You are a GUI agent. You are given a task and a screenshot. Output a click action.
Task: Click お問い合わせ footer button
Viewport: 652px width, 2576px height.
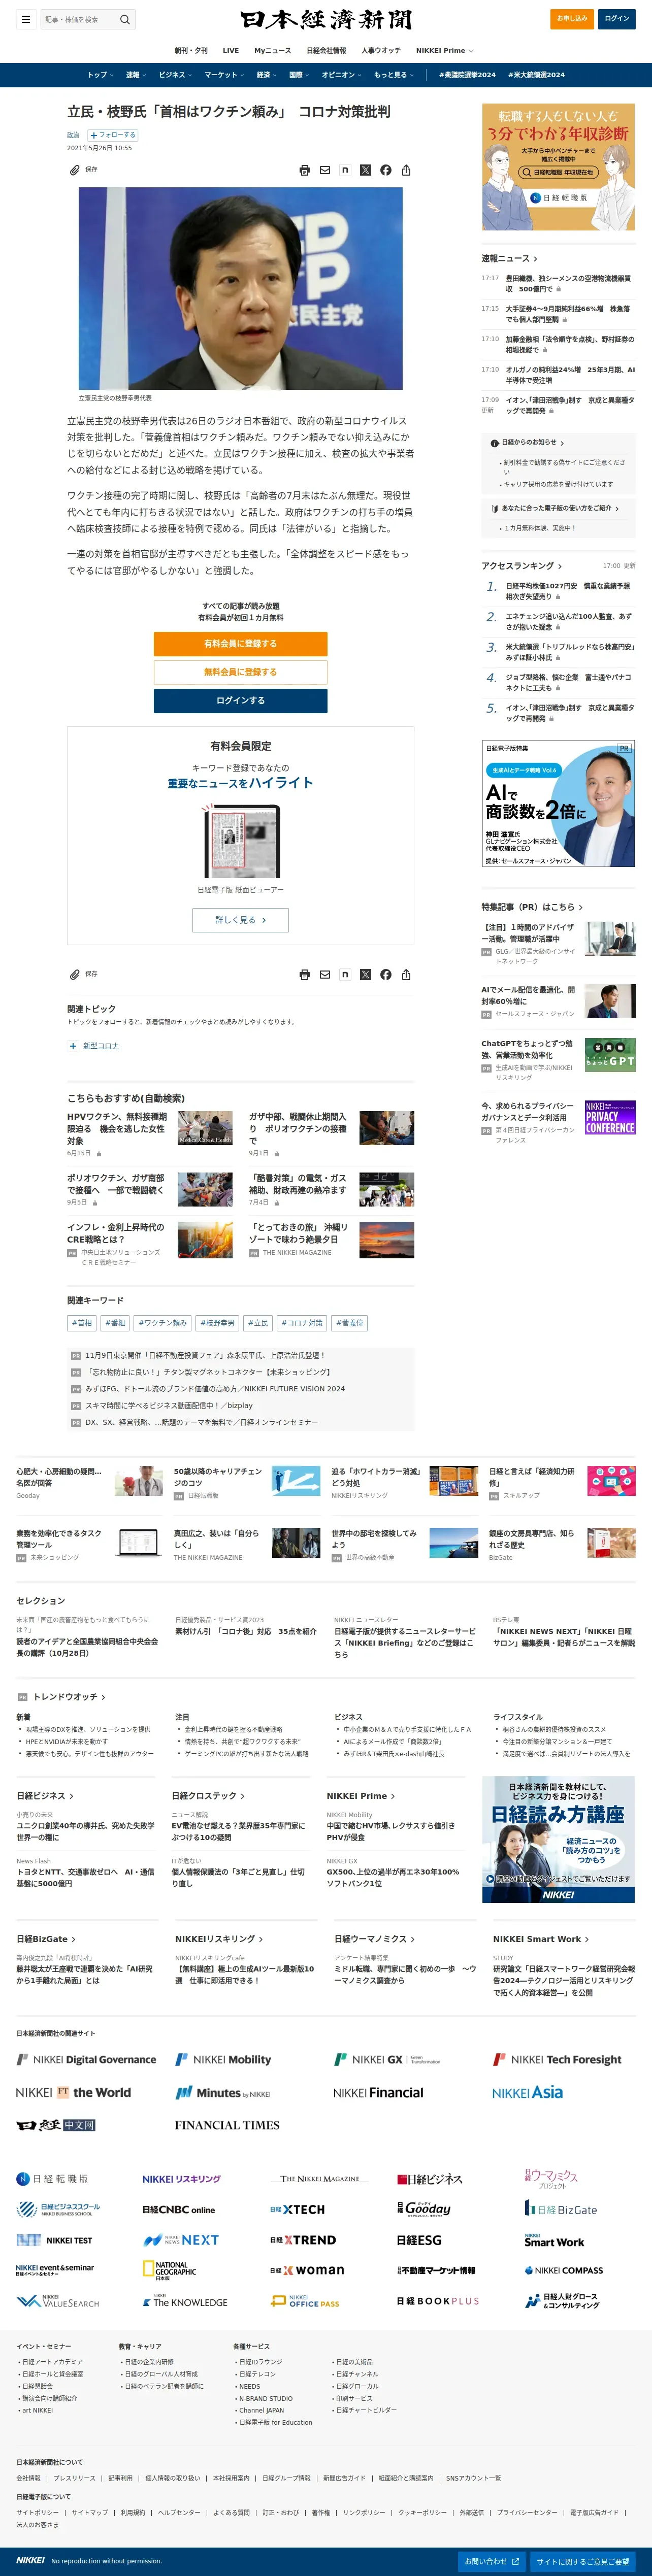pyautogui.click(x=491, y=2561)
